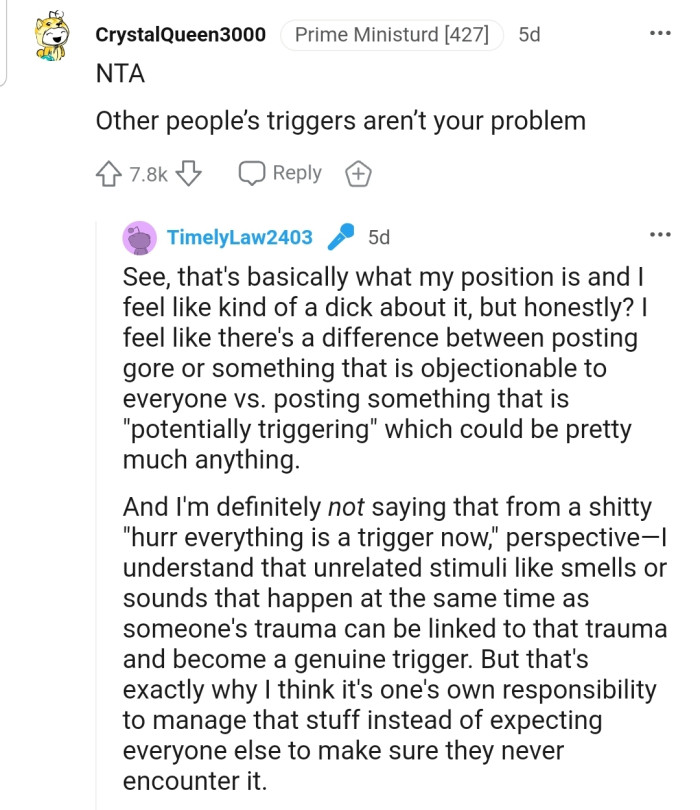Downvote CrystalQueen3000's comment
Screen dimensions: 700x810
tap(189, 174)
